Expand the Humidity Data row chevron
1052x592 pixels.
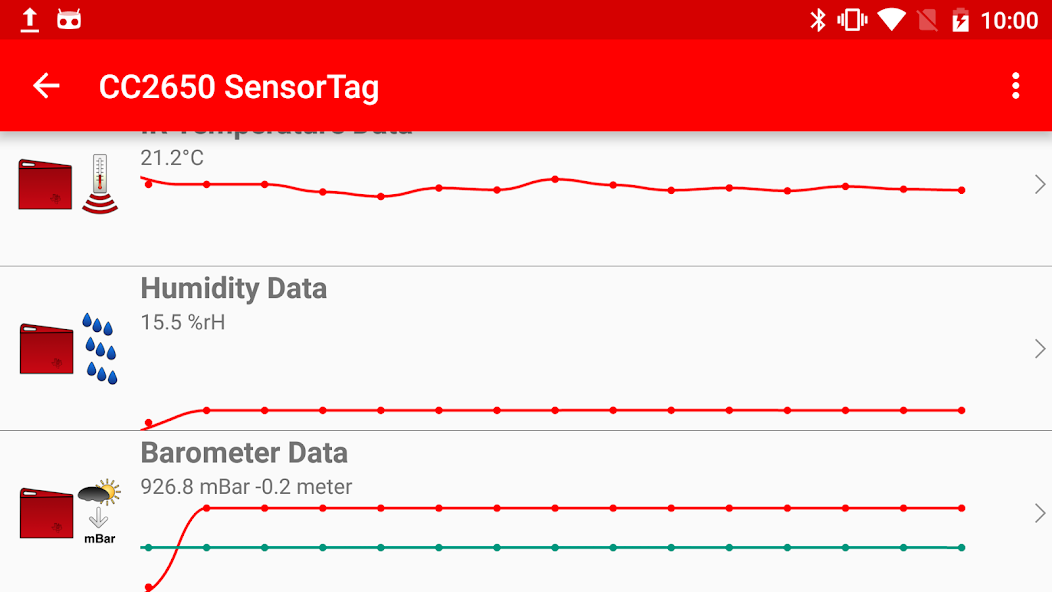(x=1039, y=348)
